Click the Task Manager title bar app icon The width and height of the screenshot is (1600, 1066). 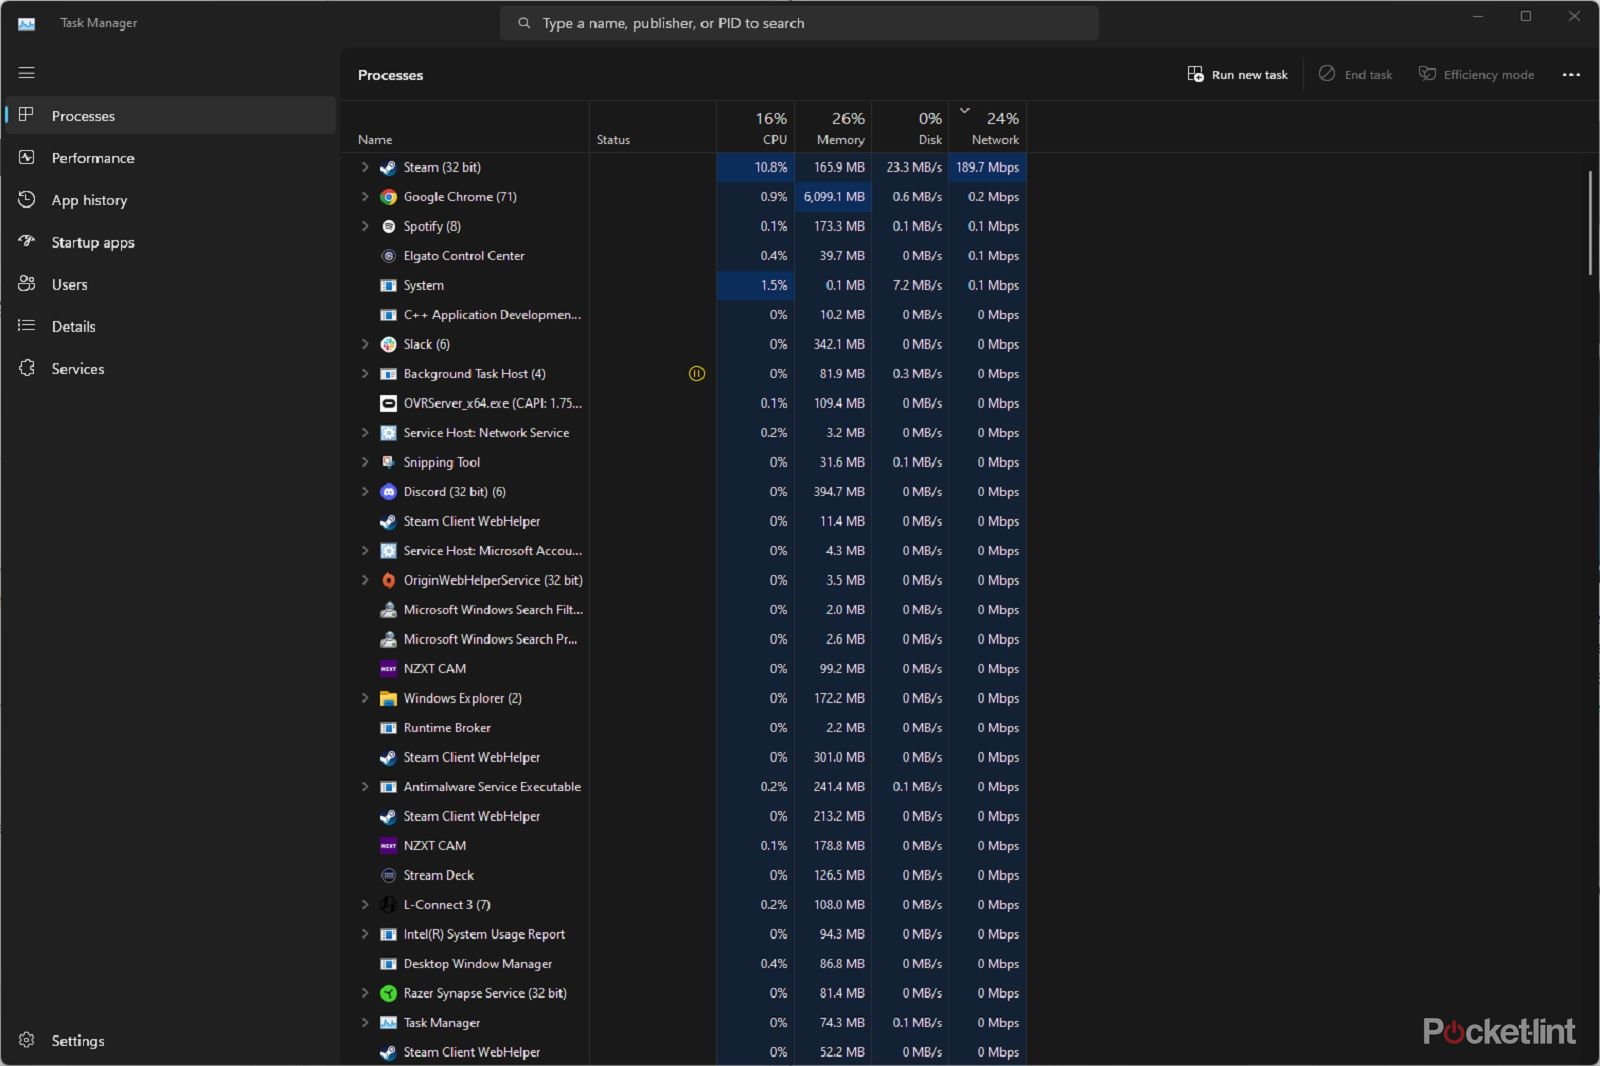[27, 23]
